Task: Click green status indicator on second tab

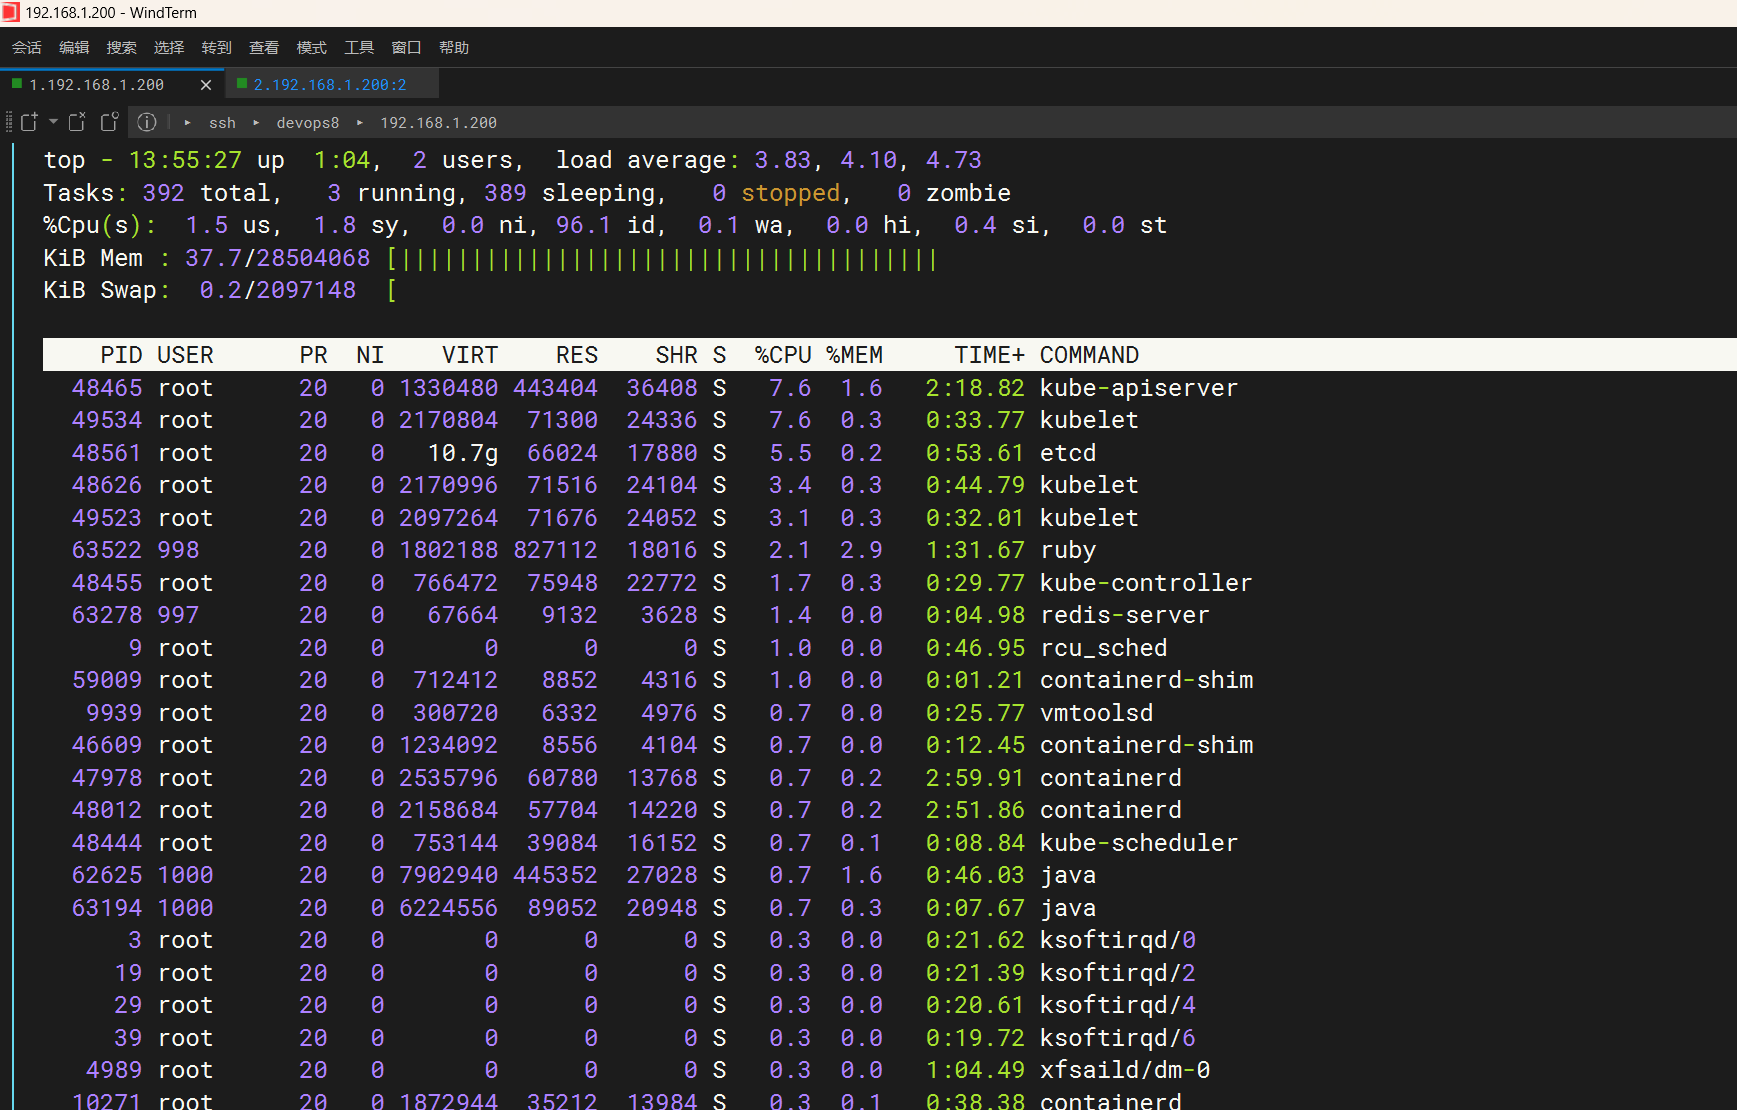Action: point(242,84)
